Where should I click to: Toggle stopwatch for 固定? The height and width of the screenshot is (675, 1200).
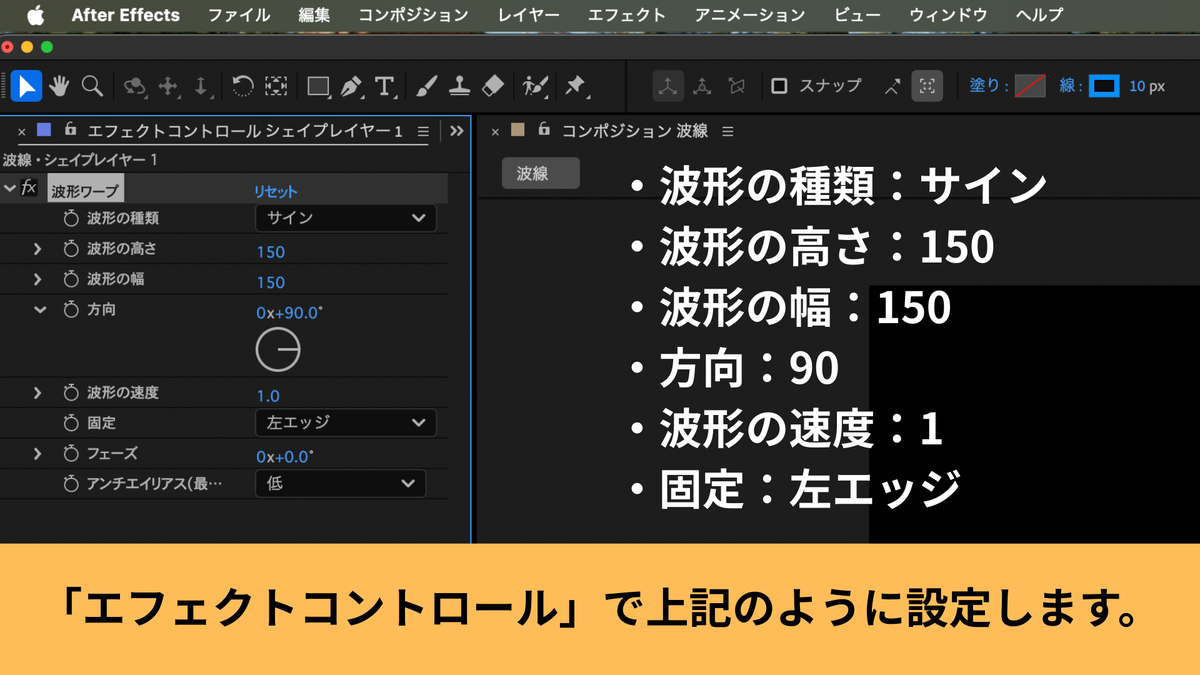point(71,423)
